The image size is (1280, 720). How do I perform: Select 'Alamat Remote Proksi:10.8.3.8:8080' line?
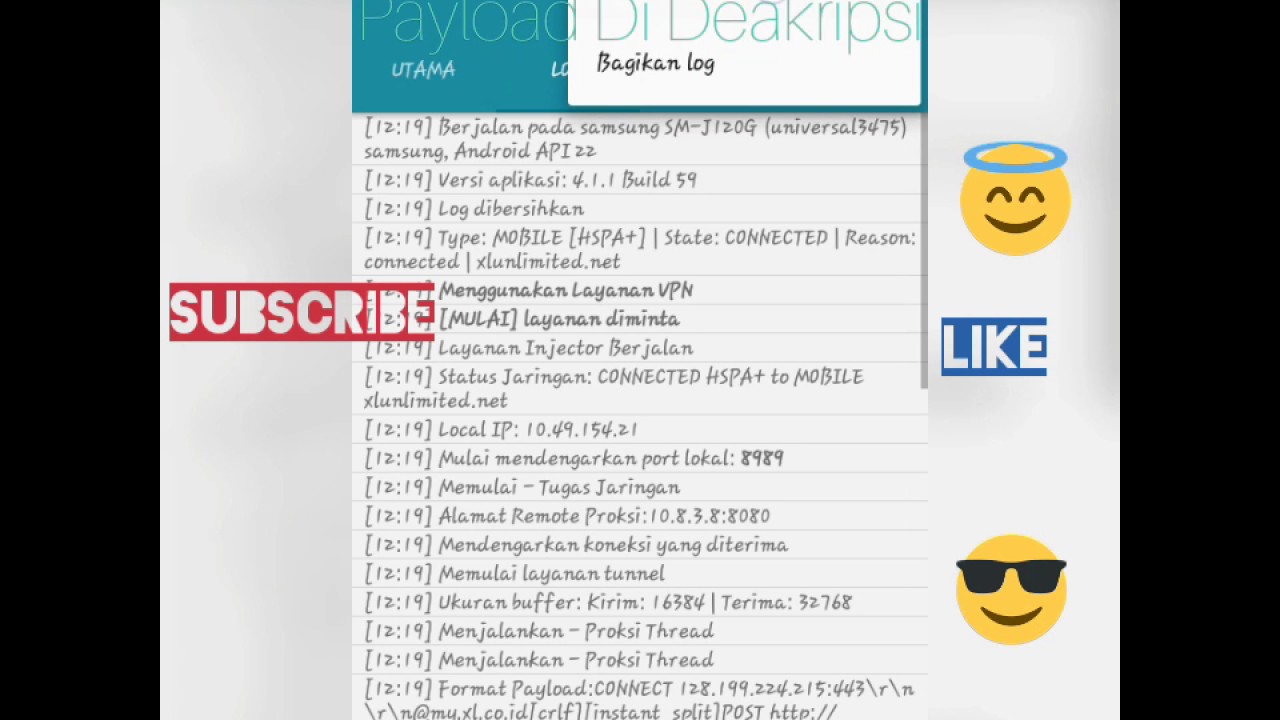click(640, 516)
